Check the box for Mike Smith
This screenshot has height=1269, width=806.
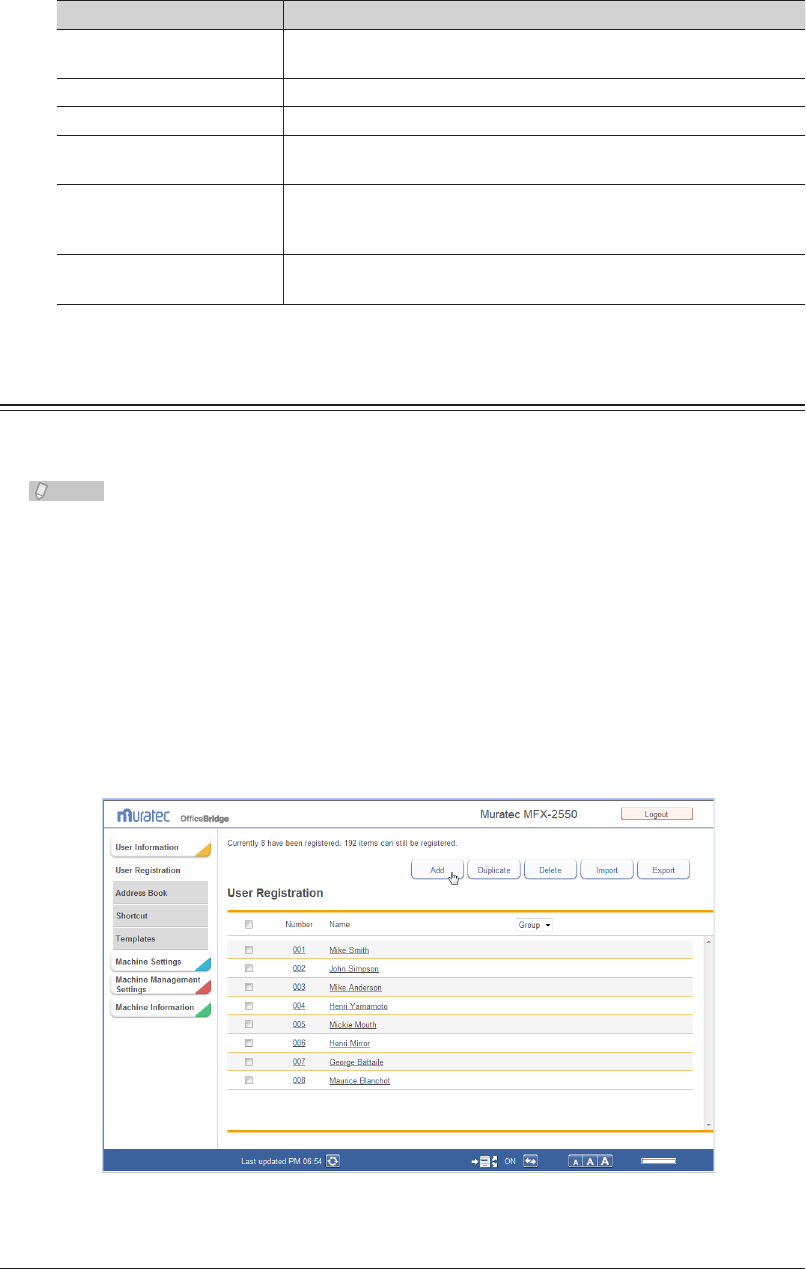[249, 950]
